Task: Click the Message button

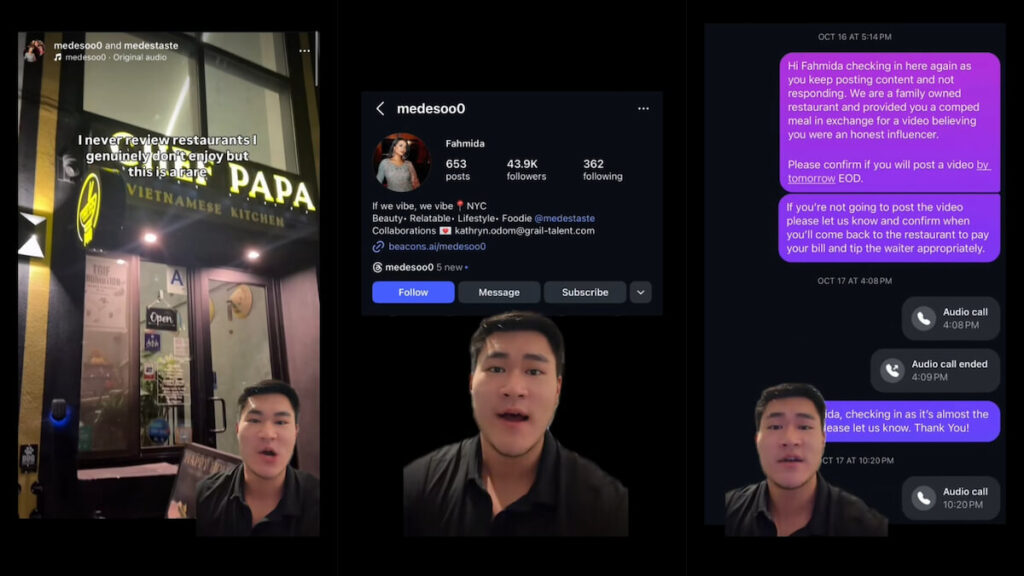Action: [499, 292]
